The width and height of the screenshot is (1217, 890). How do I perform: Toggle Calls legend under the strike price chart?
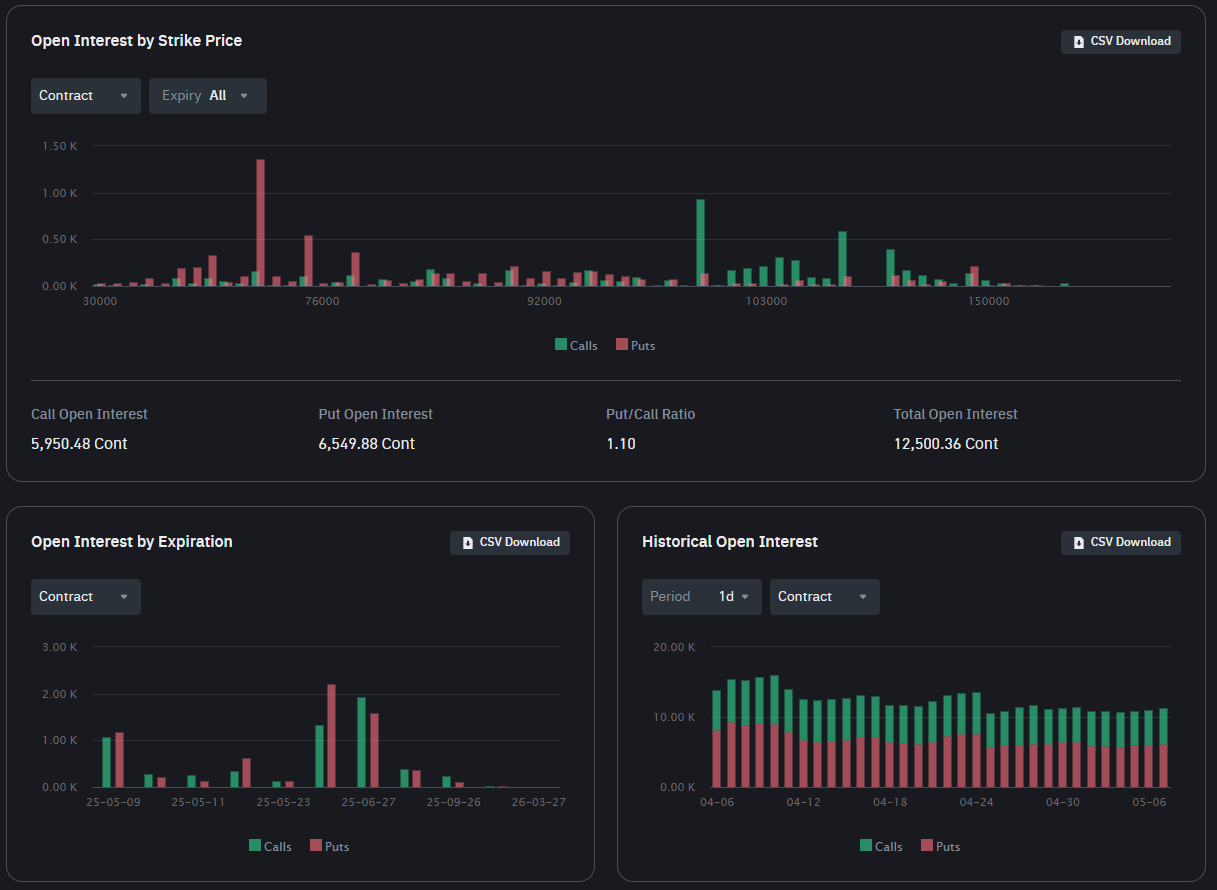click(x=576, y=345)
